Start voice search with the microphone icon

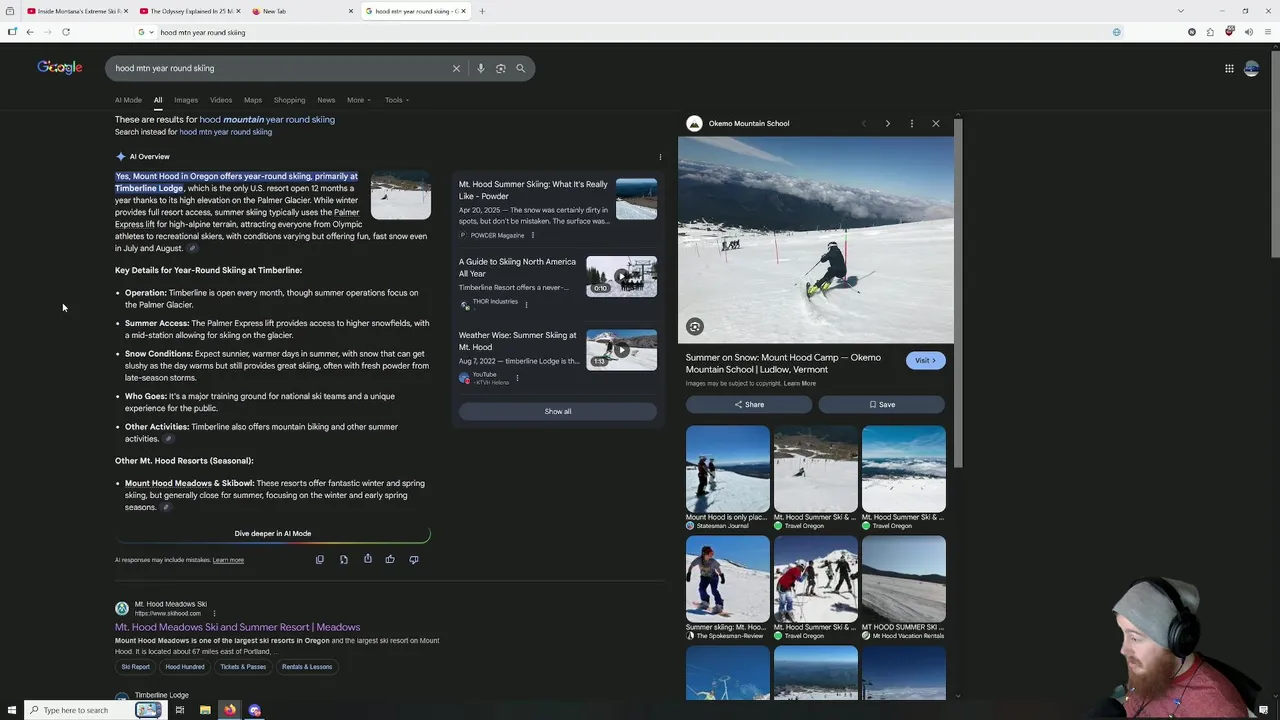click(480, 68)
